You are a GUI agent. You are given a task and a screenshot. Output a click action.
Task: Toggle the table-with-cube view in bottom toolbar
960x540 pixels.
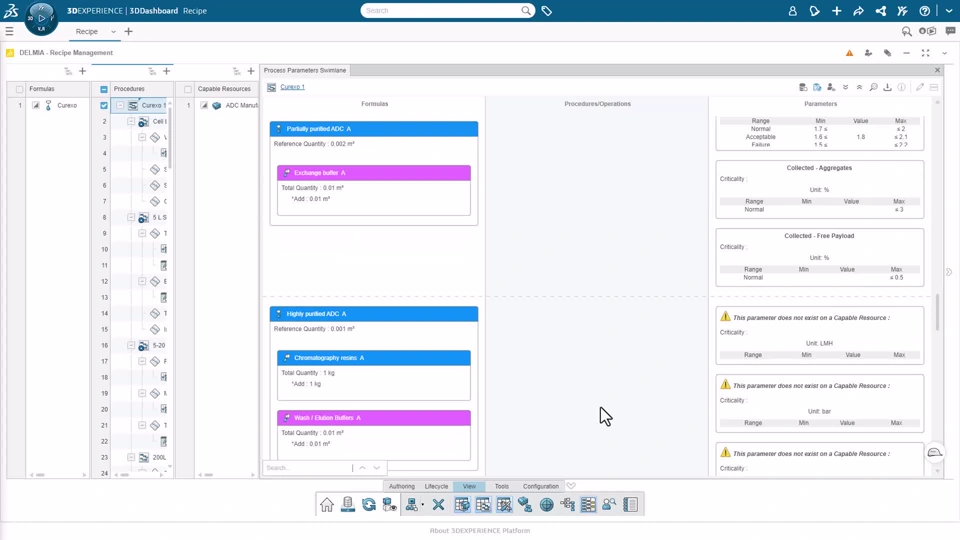coord(462,504)
